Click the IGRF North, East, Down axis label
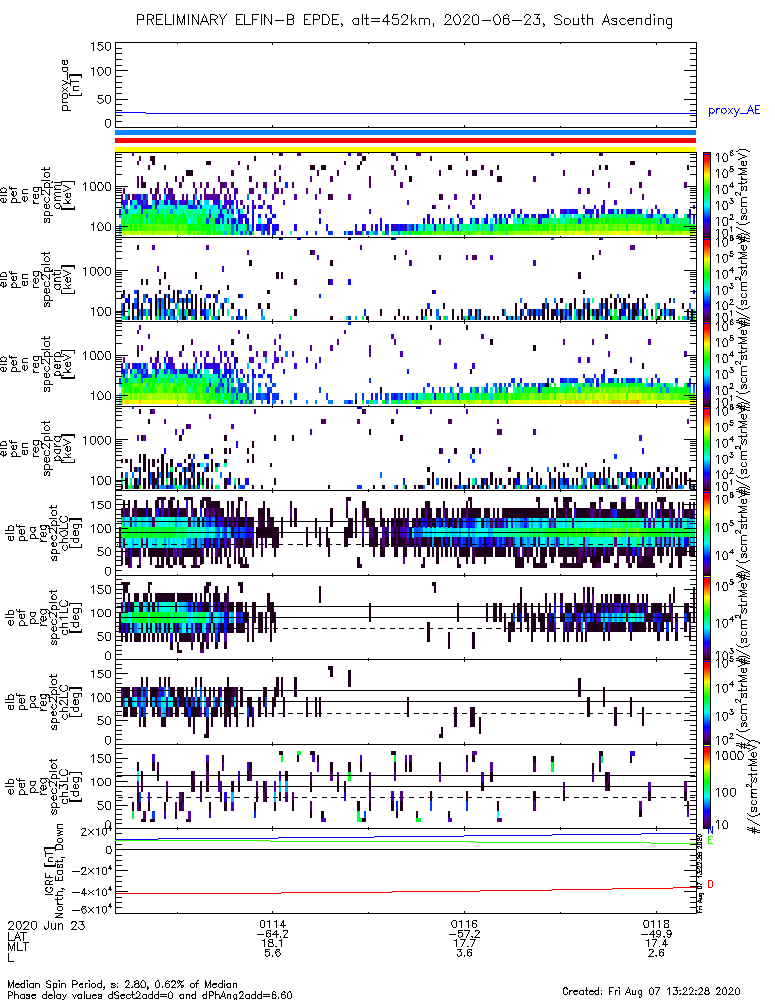 coord(54,871)
